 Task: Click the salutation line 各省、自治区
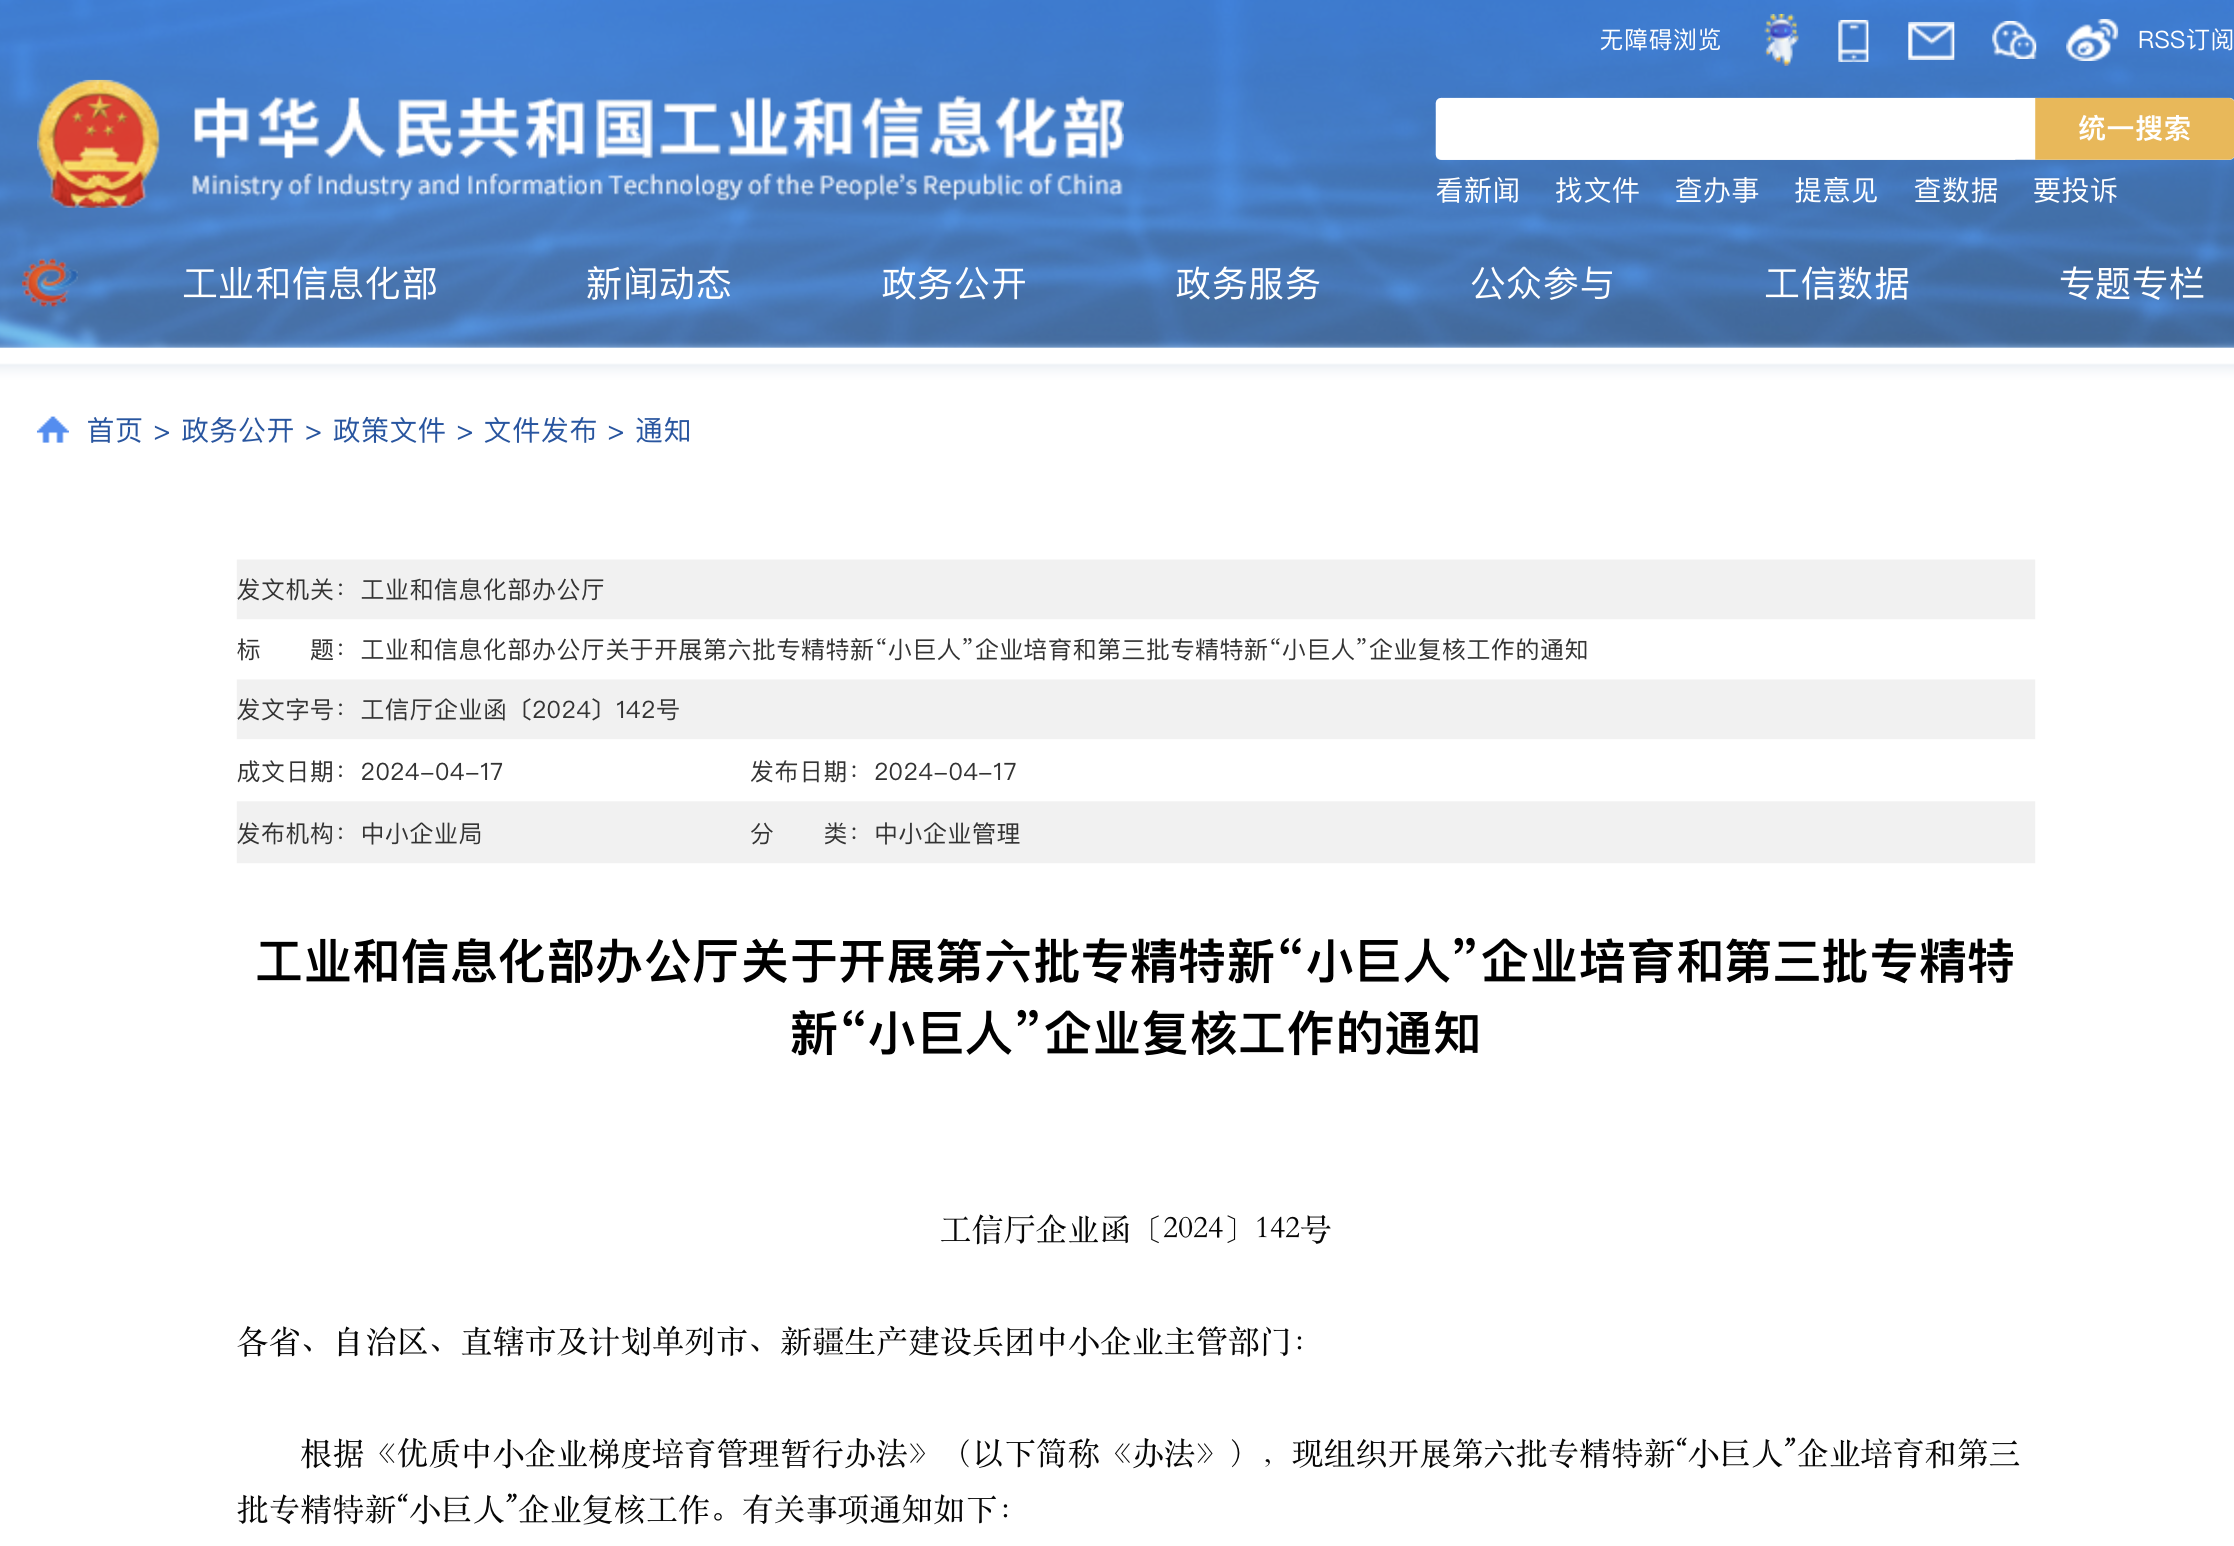click(771, 1342)
